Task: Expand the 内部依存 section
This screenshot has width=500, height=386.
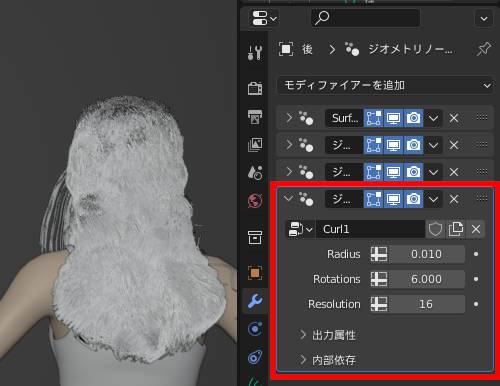Action: [x=327, y=360]
